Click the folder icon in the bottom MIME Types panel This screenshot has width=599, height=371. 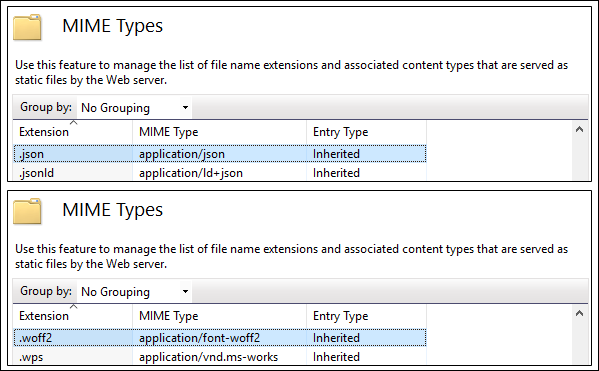pos(27,211)
